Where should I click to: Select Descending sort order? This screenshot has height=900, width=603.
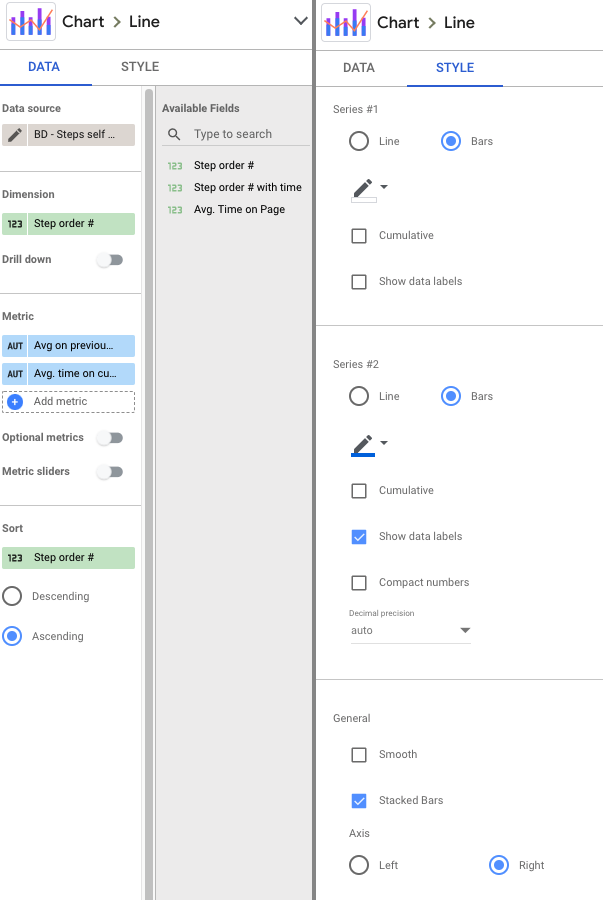point(12,596)
